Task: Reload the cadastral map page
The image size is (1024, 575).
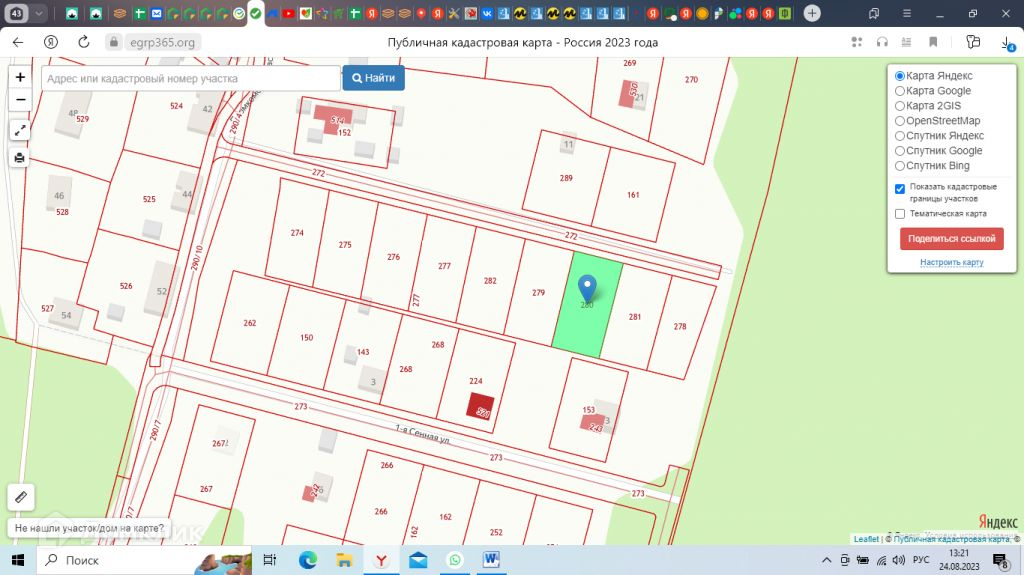Action: [84, 42]
